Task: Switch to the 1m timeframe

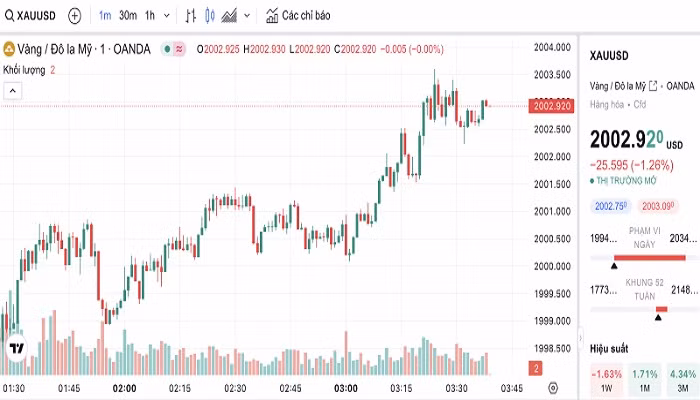Action: pyautogui.click(x=105, y=16)
